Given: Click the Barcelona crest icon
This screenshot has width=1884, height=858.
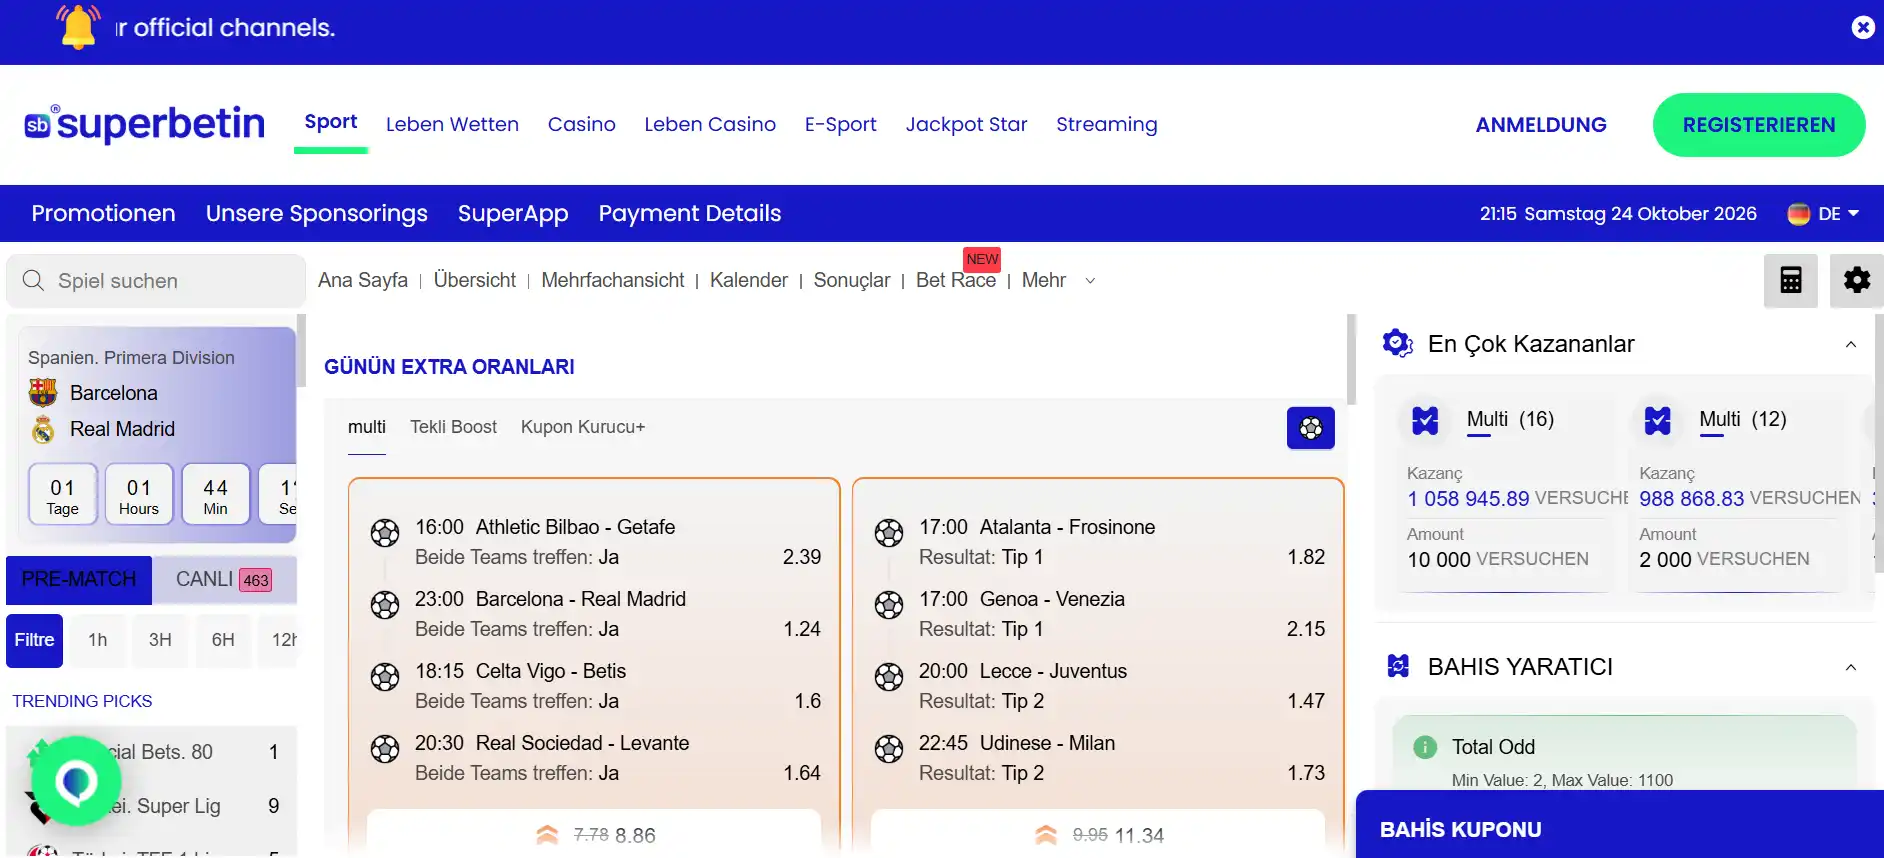Looking at the screenshot, I should (43, 392).
